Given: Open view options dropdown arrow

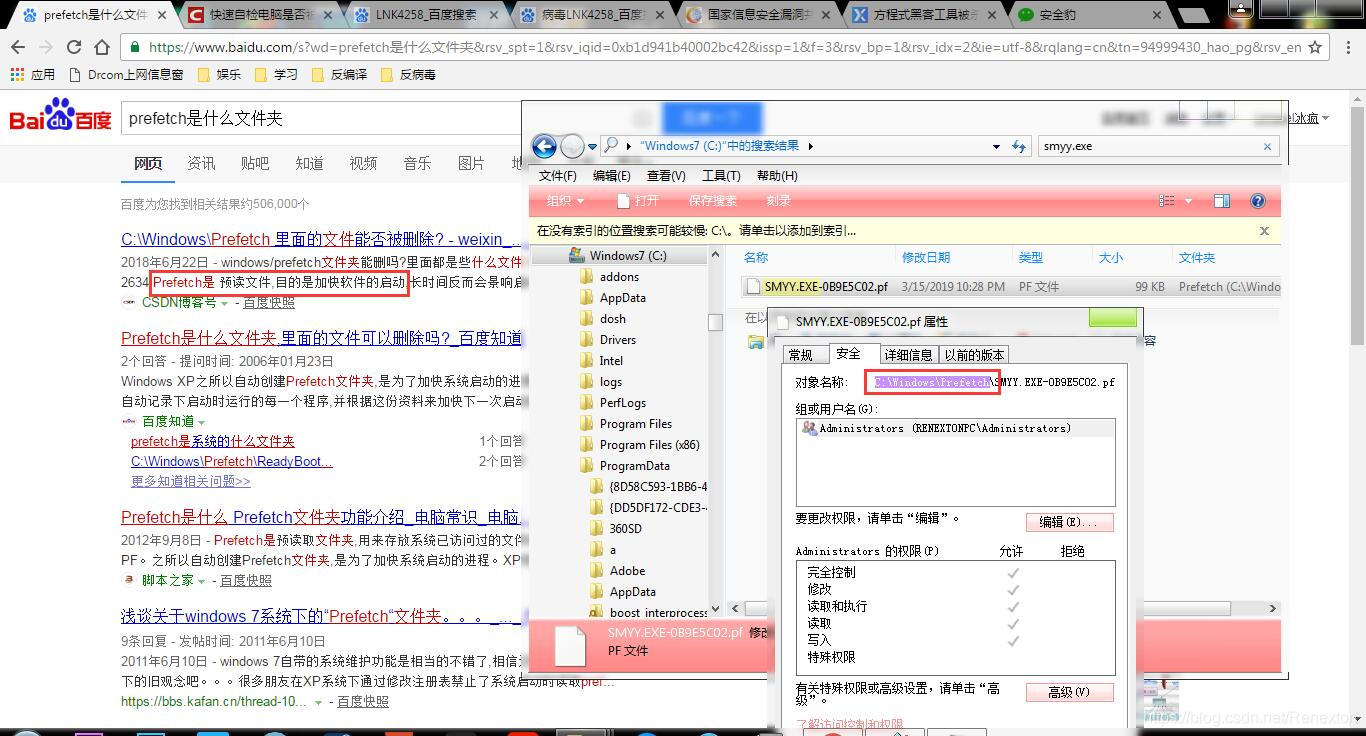Looking at the screenshot, I should (1188, 200).
